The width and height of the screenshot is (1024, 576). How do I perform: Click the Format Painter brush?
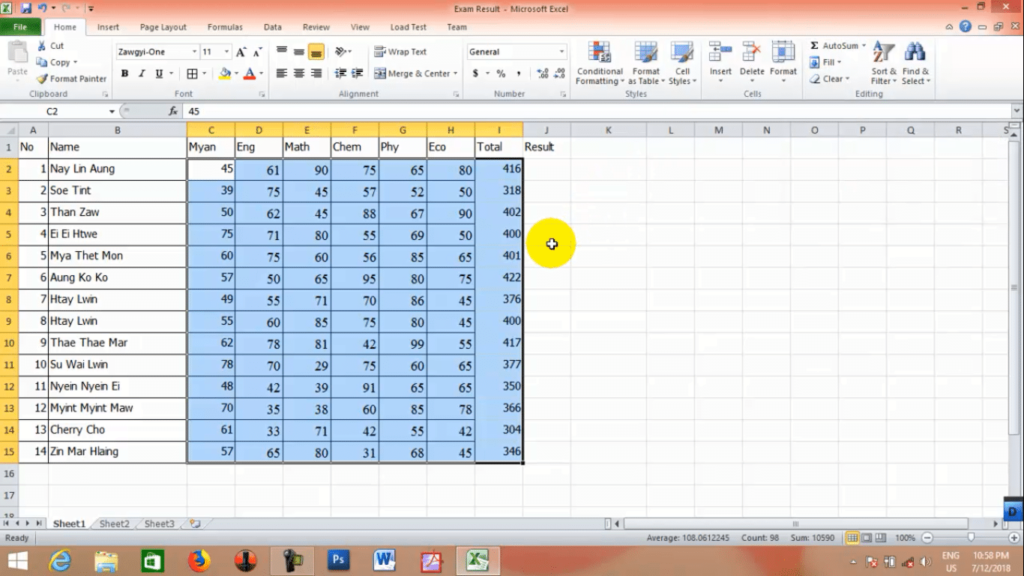[42, 78]
